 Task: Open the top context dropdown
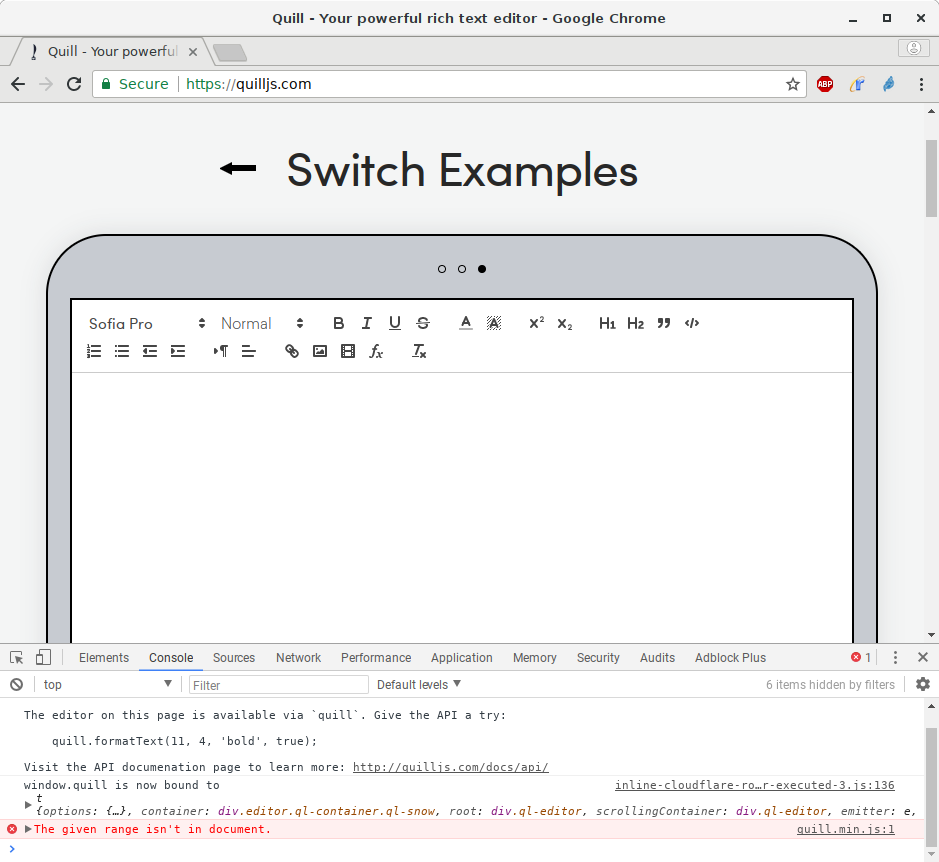(107, 685)
